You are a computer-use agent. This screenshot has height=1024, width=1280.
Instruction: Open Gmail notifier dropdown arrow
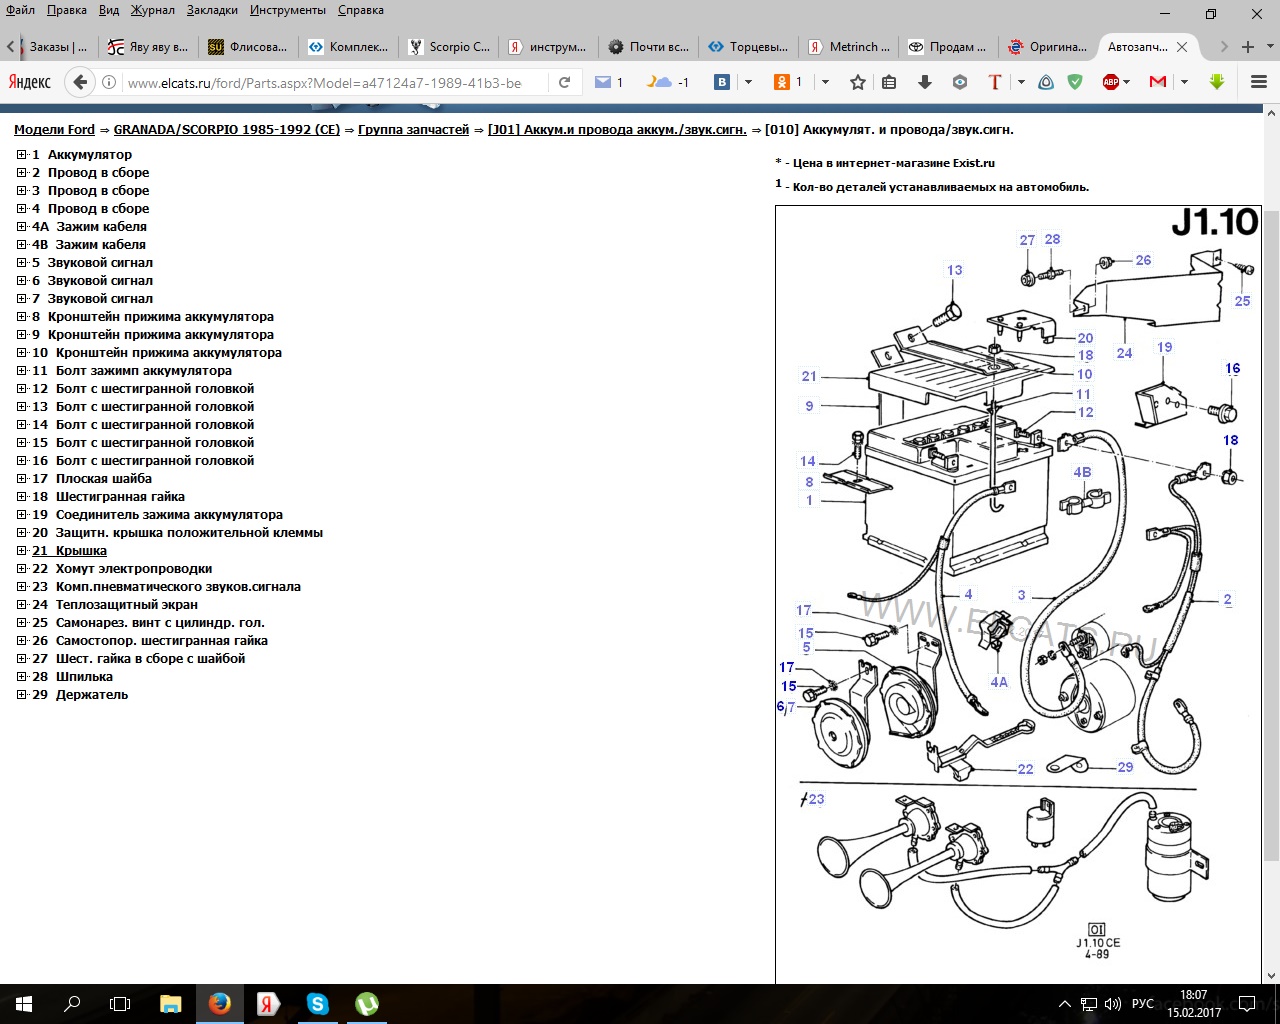click(1184, 82)
